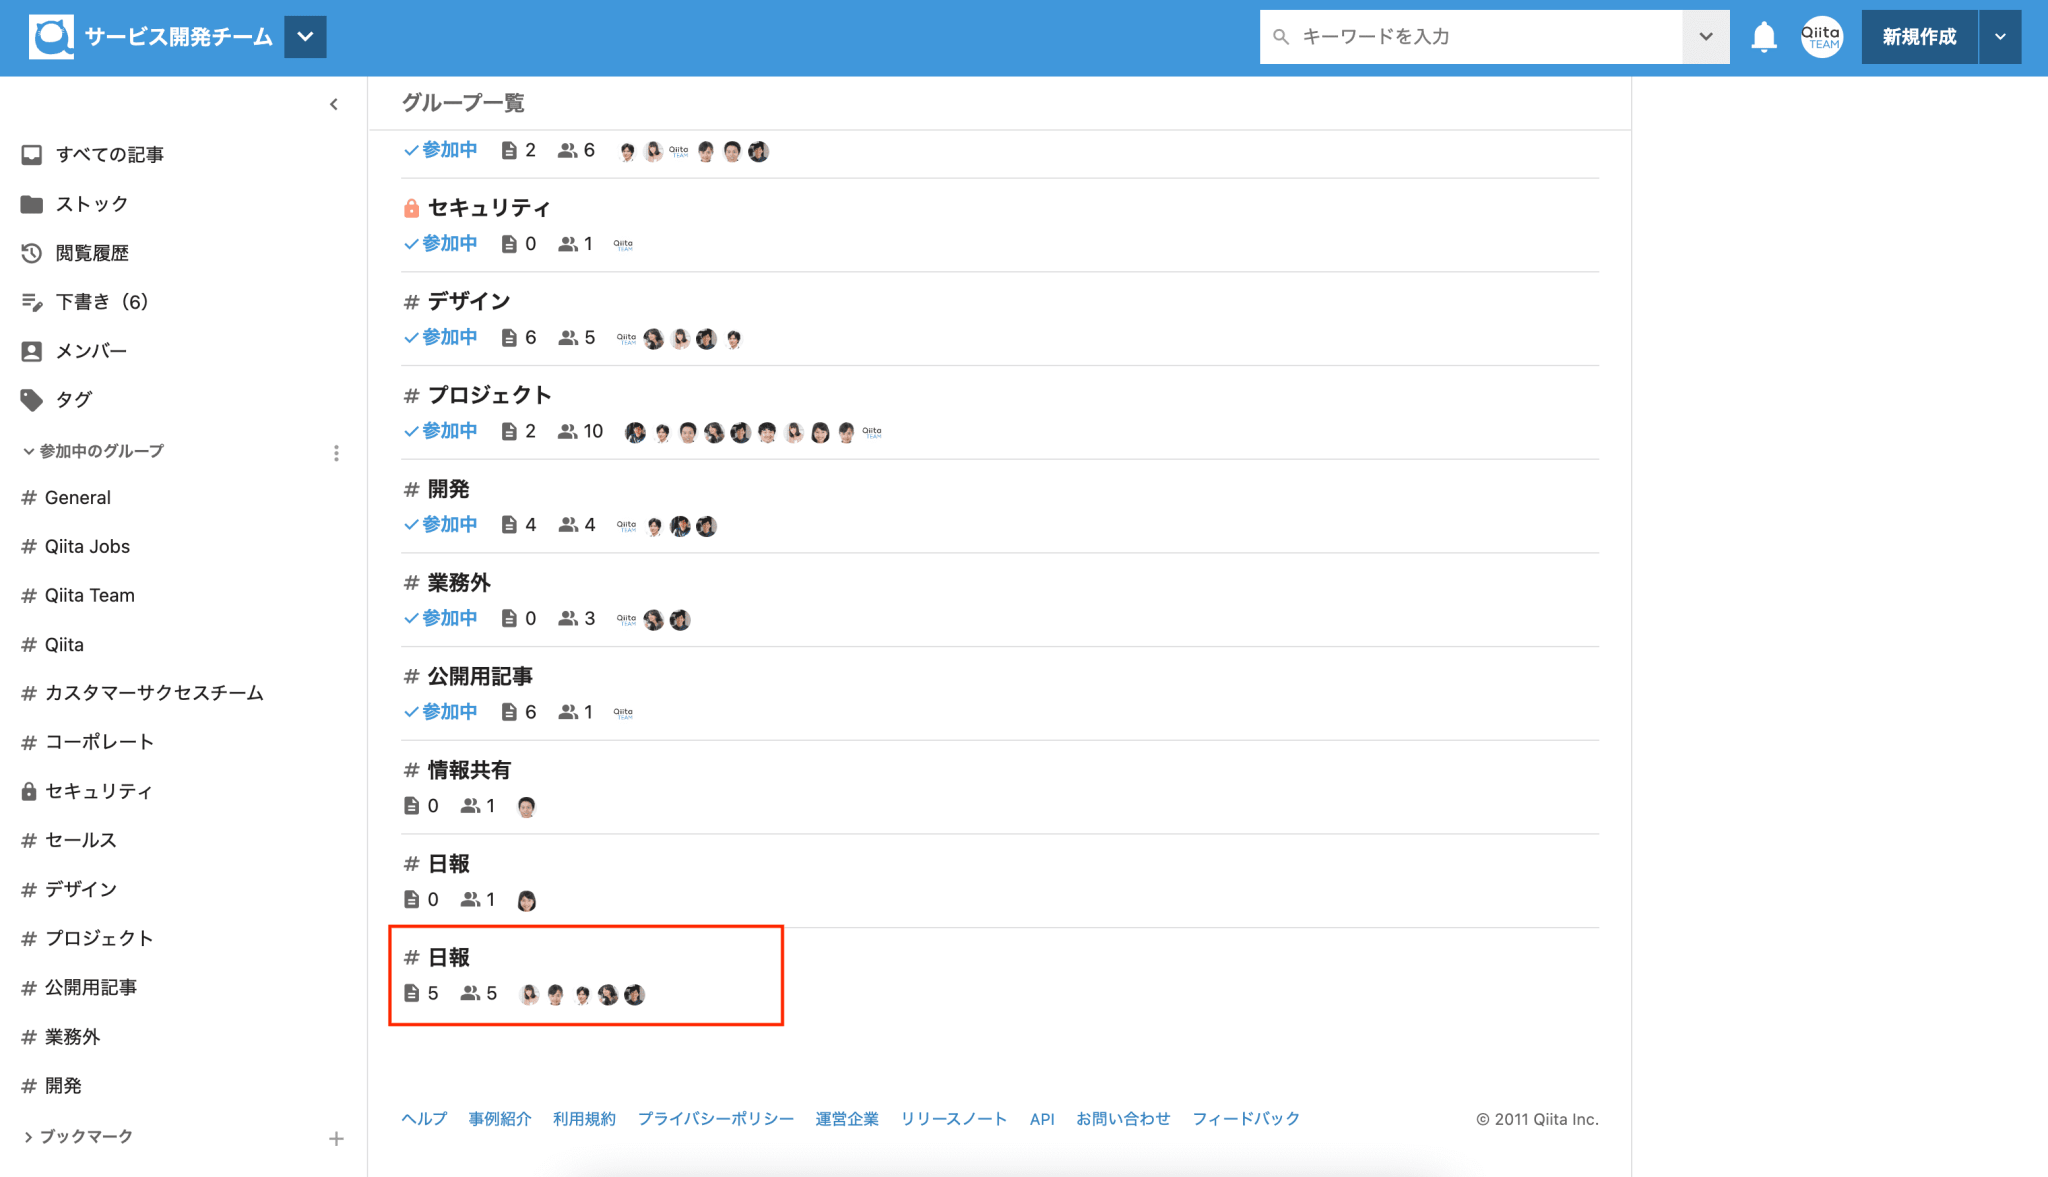The width and height of the screenshot is (2048, 1177).
Task: Collapse the sidebar with the chevron
Action: click(x=334, y=104)
